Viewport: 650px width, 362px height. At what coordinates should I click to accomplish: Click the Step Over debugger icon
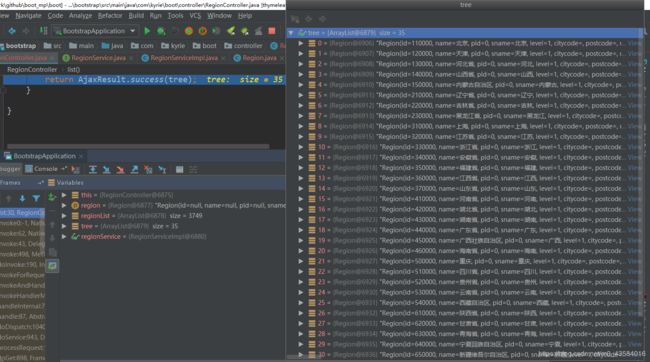coord(93,169)
